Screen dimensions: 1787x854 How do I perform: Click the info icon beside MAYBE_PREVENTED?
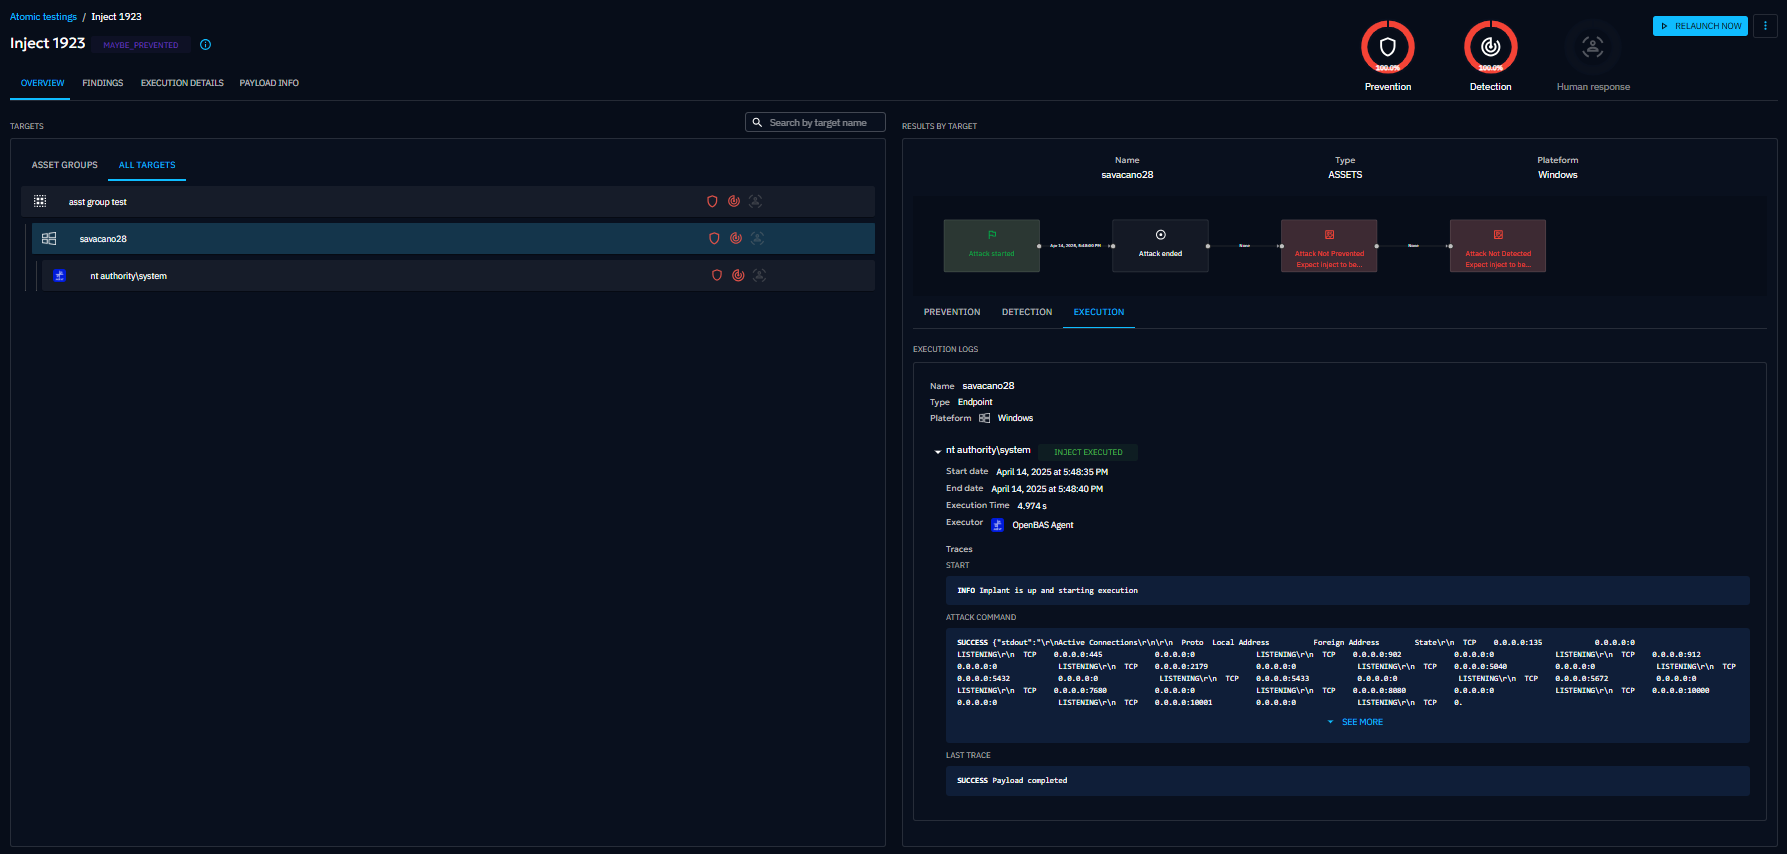click(206, 45)
